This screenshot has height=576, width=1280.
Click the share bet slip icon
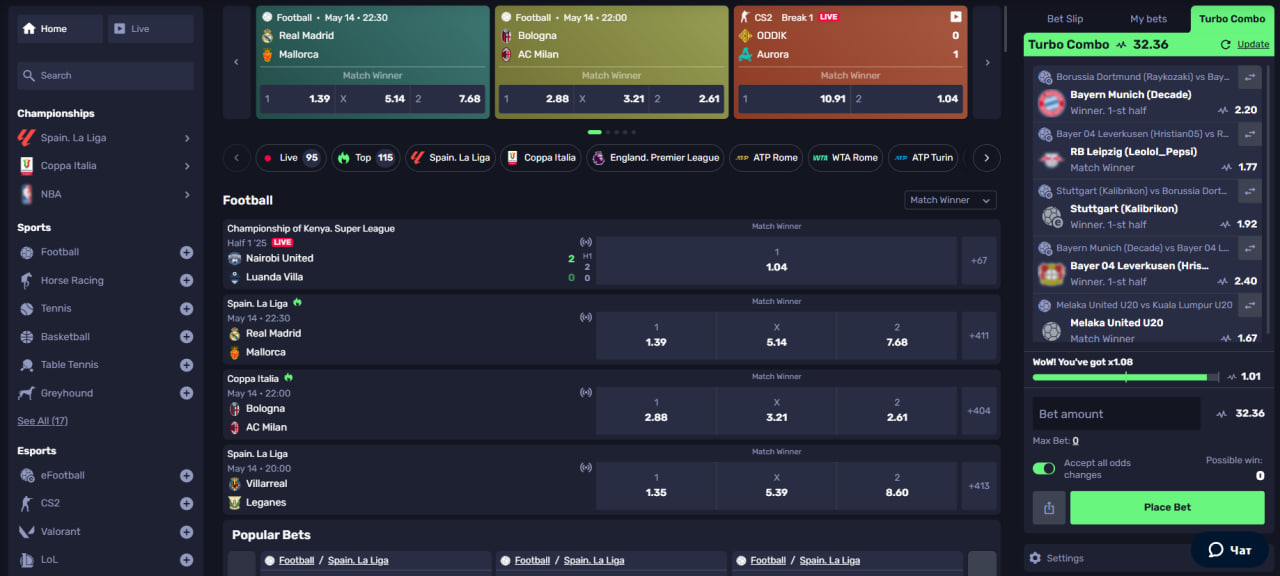pyautogui.click(x=1048, y=508)
